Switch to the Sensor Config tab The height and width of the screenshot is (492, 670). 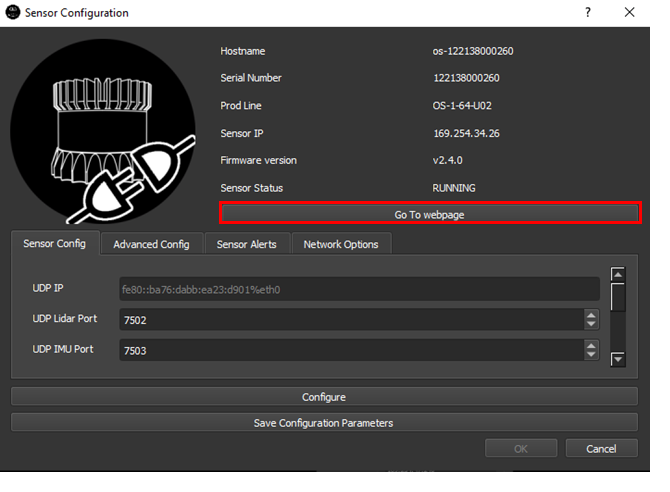pos(55,243)
